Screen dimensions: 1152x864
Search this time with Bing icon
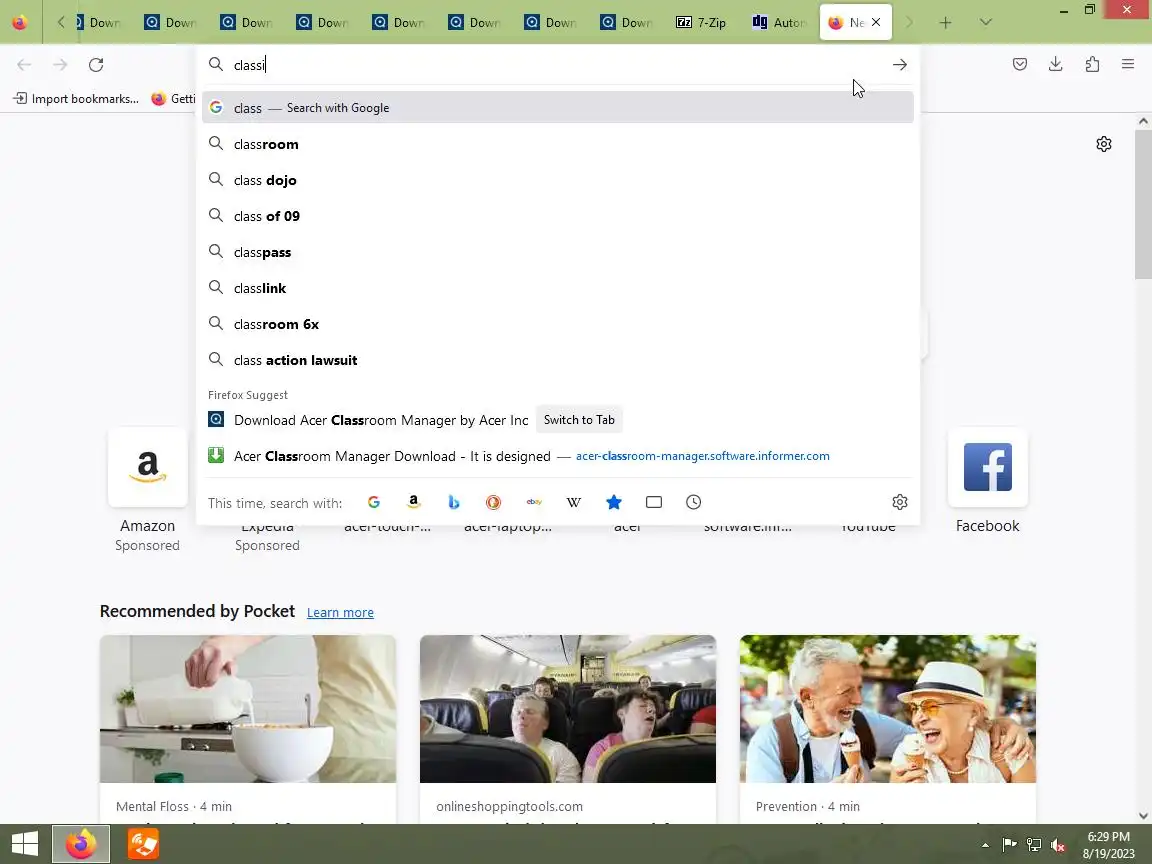[x=453, y=503]
